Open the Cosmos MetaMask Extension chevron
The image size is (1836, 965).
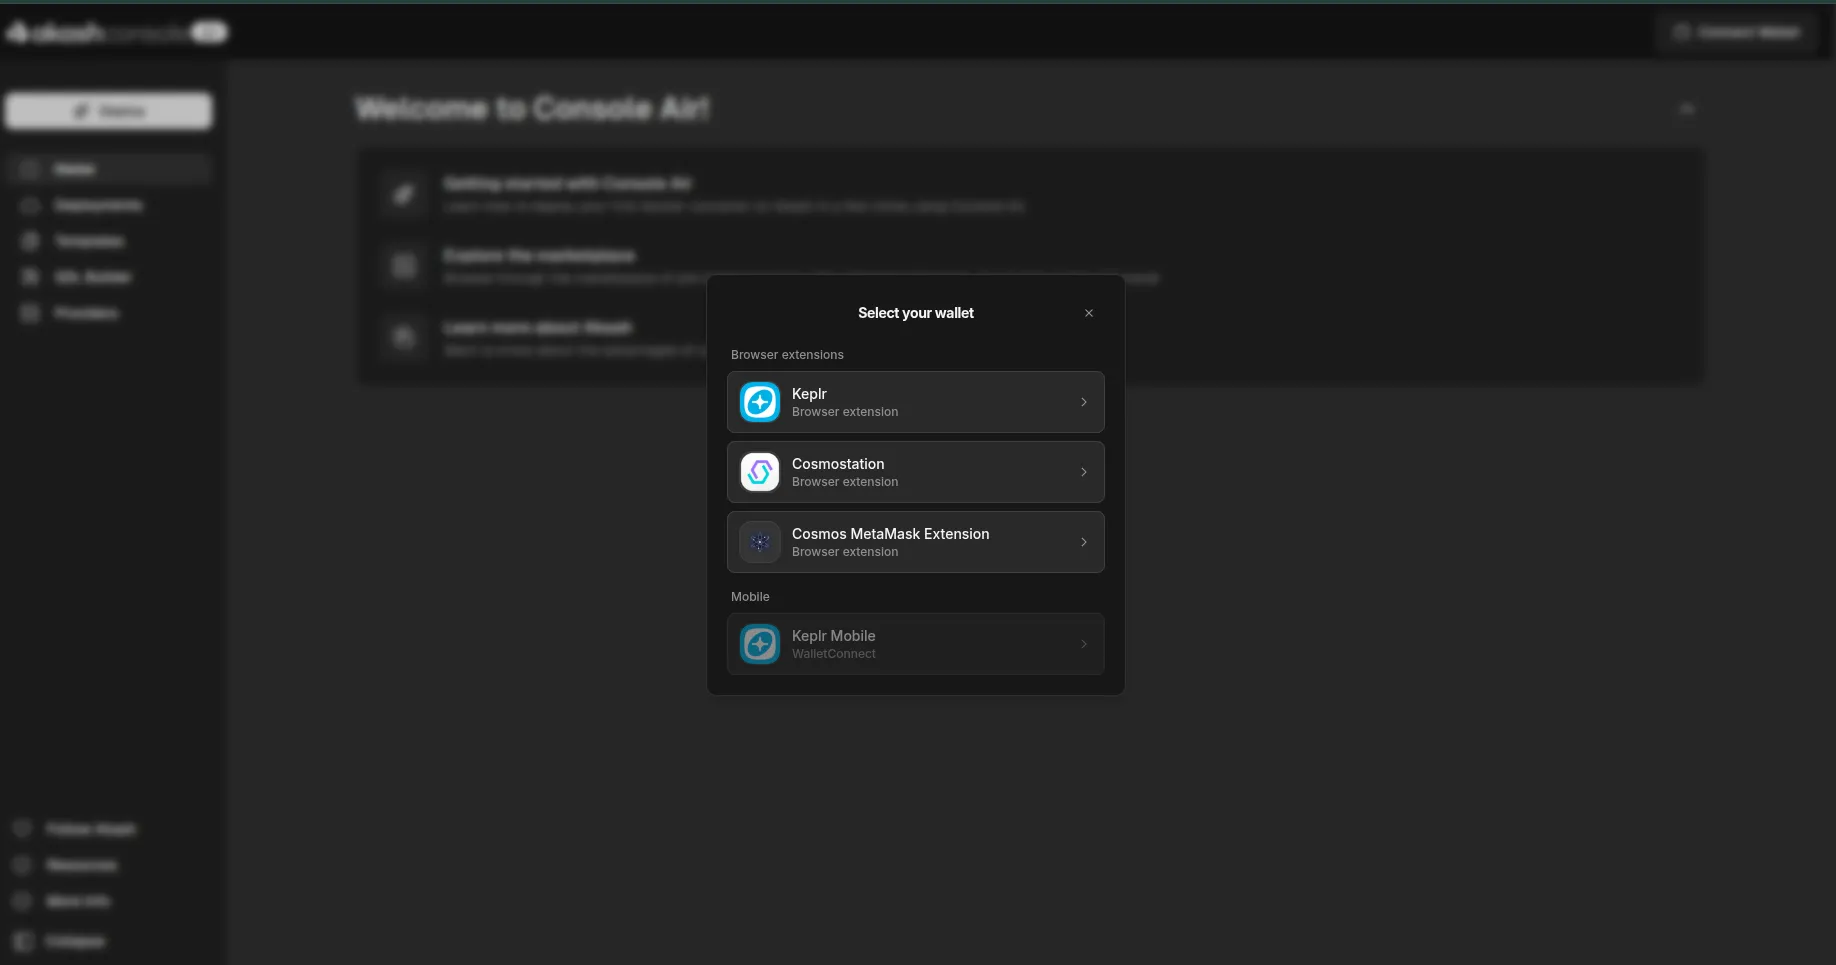[1084, 542]
